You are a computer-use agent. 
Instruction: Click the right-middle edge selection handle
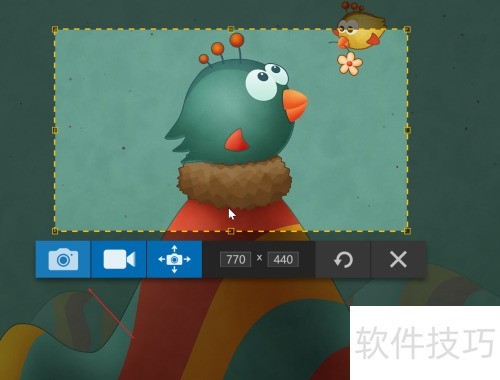[407, 130]
